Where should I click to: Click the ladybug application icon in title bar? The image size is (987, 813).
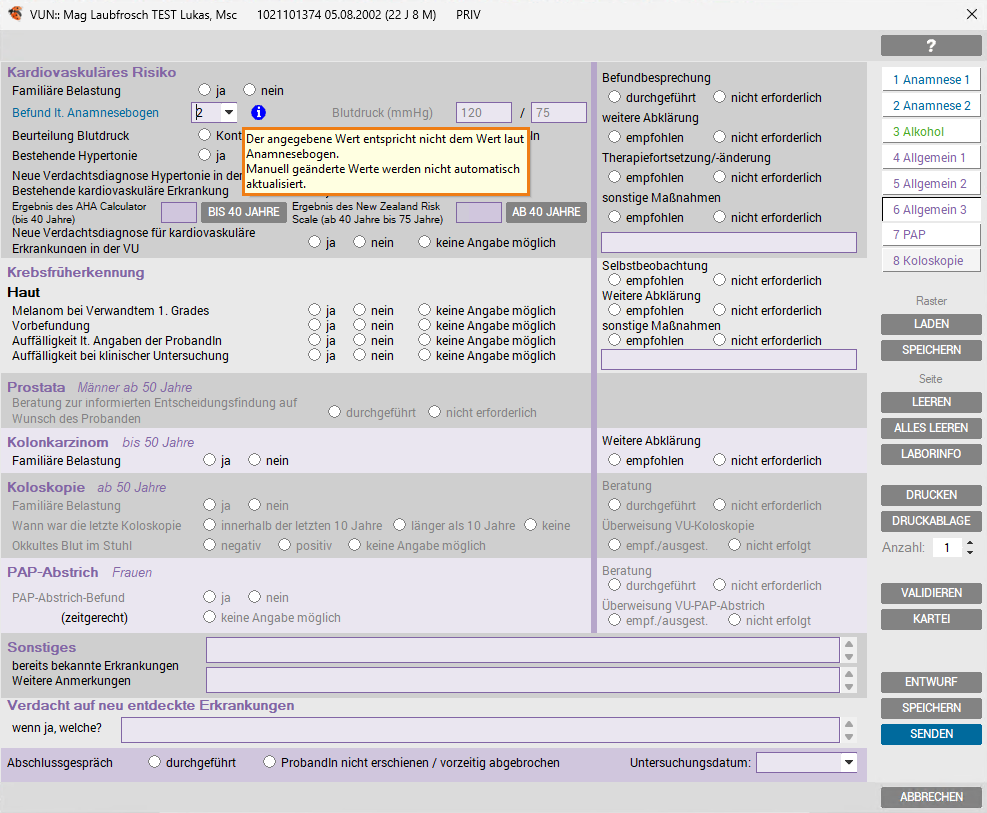(x=14, y=14)
